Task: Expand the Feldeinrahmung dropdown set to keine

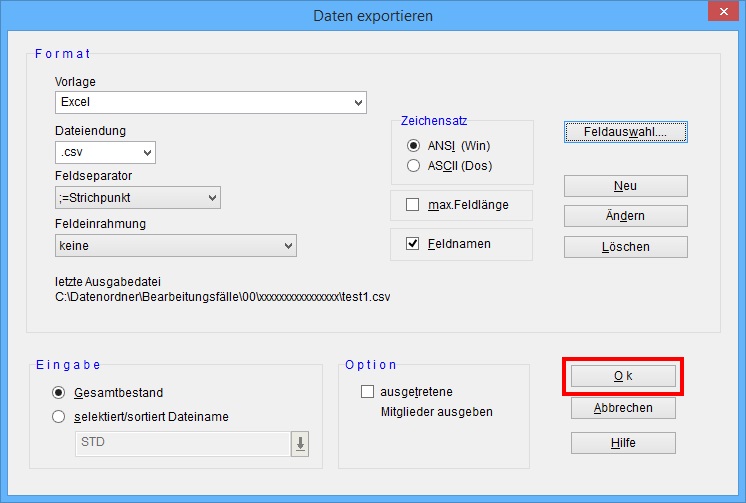Action: (x=175, y=244)
